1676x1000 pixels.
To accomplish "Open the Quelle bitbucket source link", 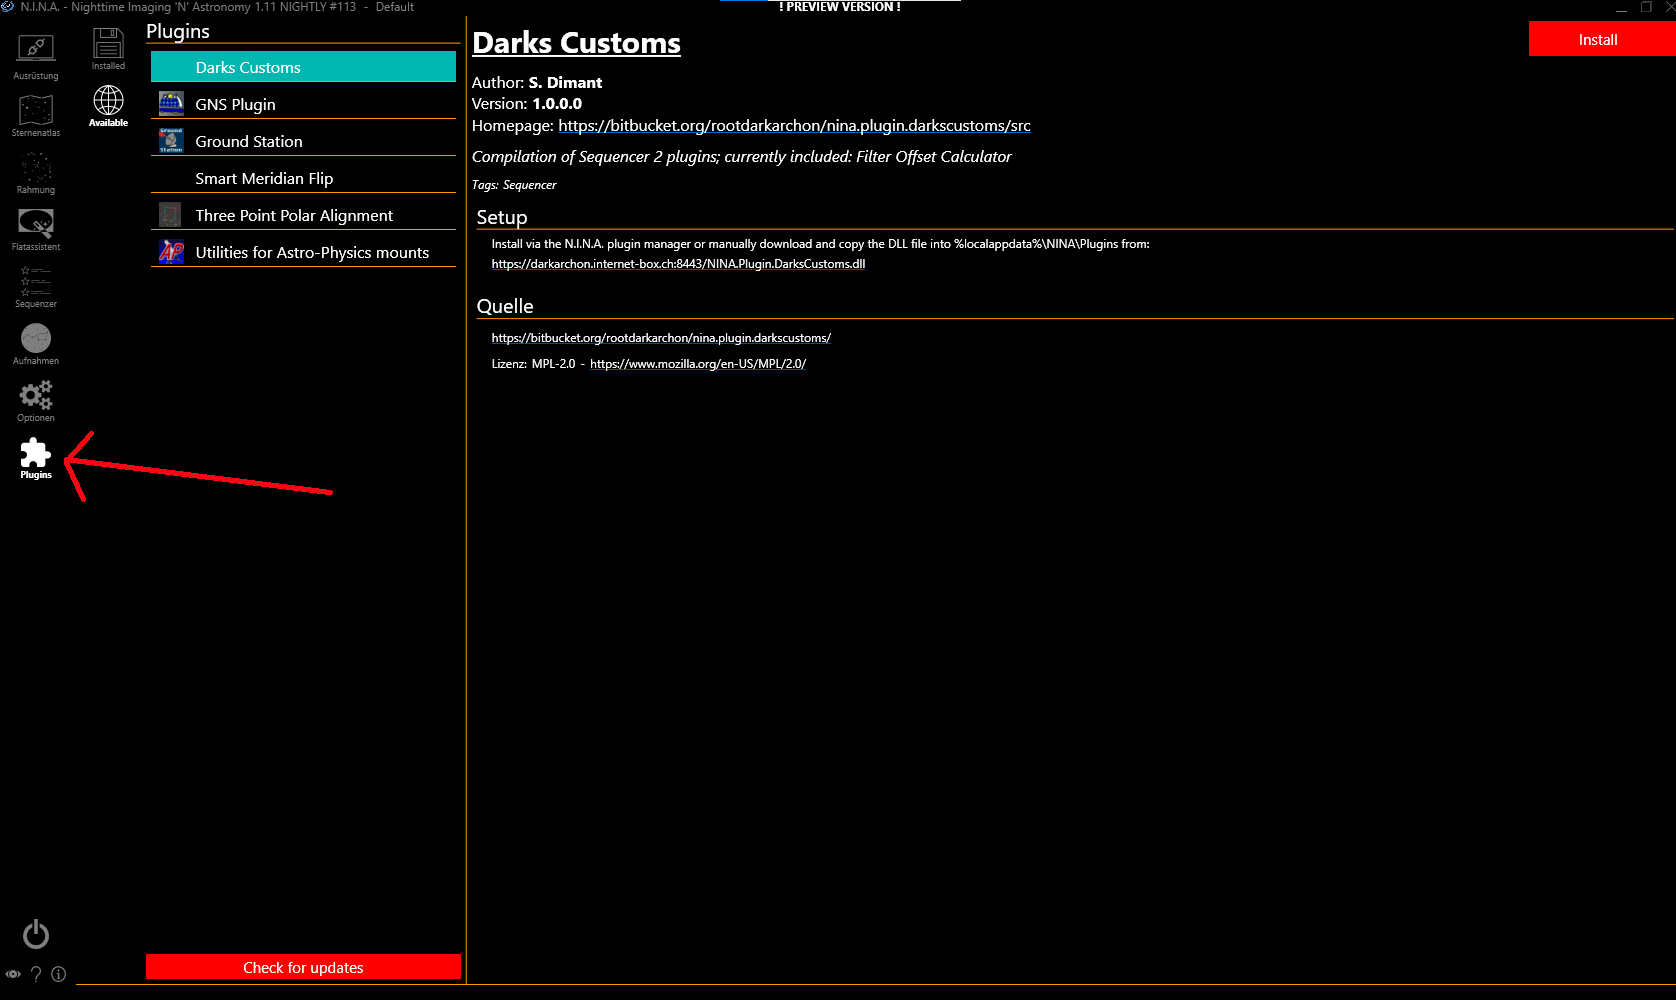I will click(661, 338).
